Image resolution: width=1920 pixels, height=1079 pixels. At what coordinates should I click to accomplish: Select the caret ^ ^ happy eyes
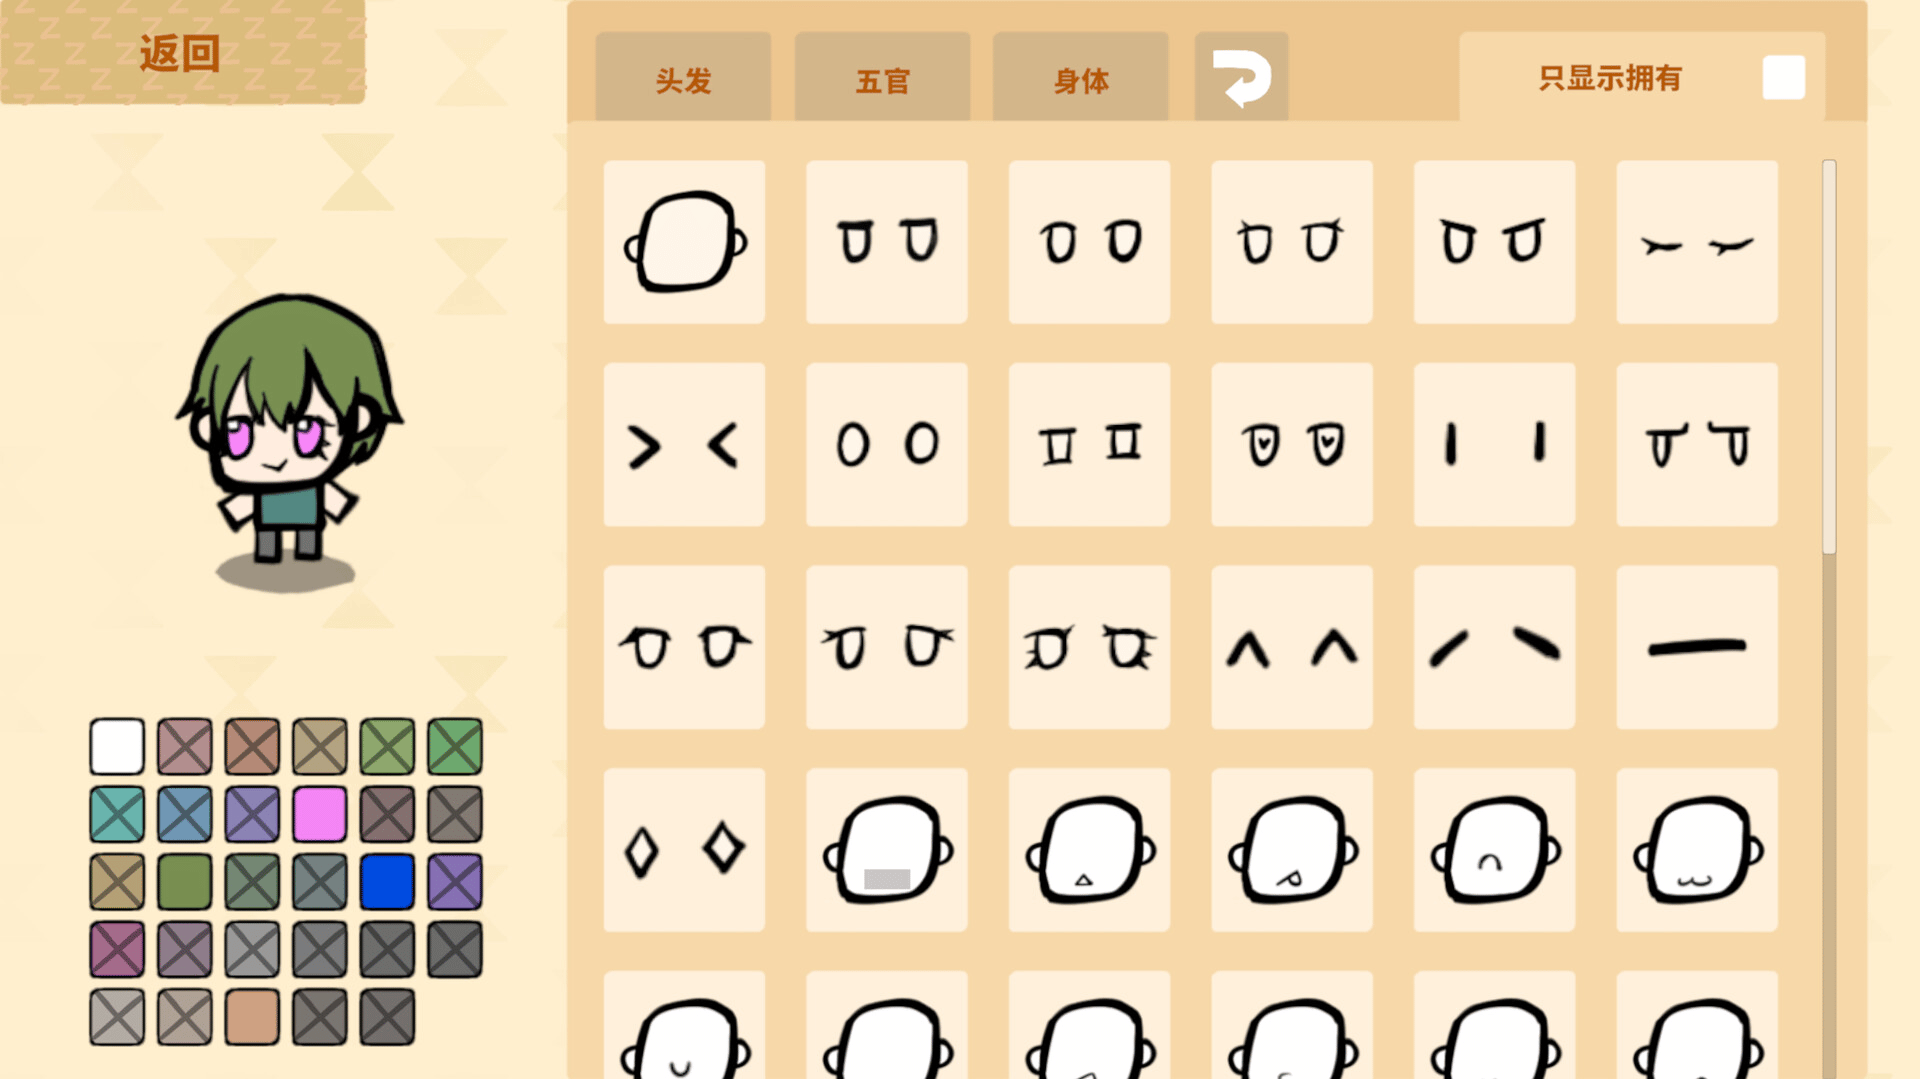pyautogui.click(x=1292, y=647)
